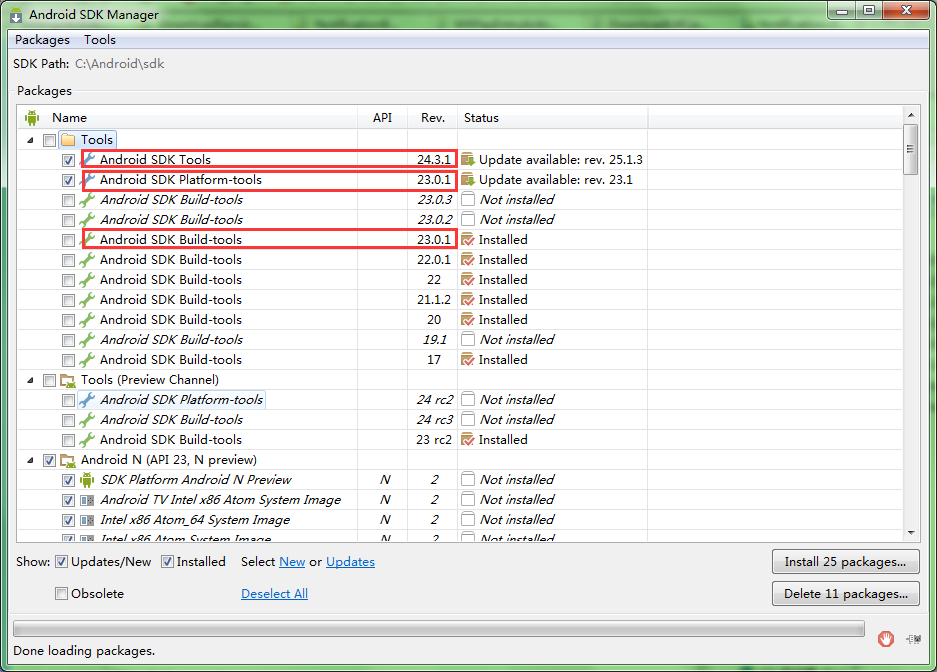Select the Android SDK Build-tools 22 row

(x=459, y=280)
